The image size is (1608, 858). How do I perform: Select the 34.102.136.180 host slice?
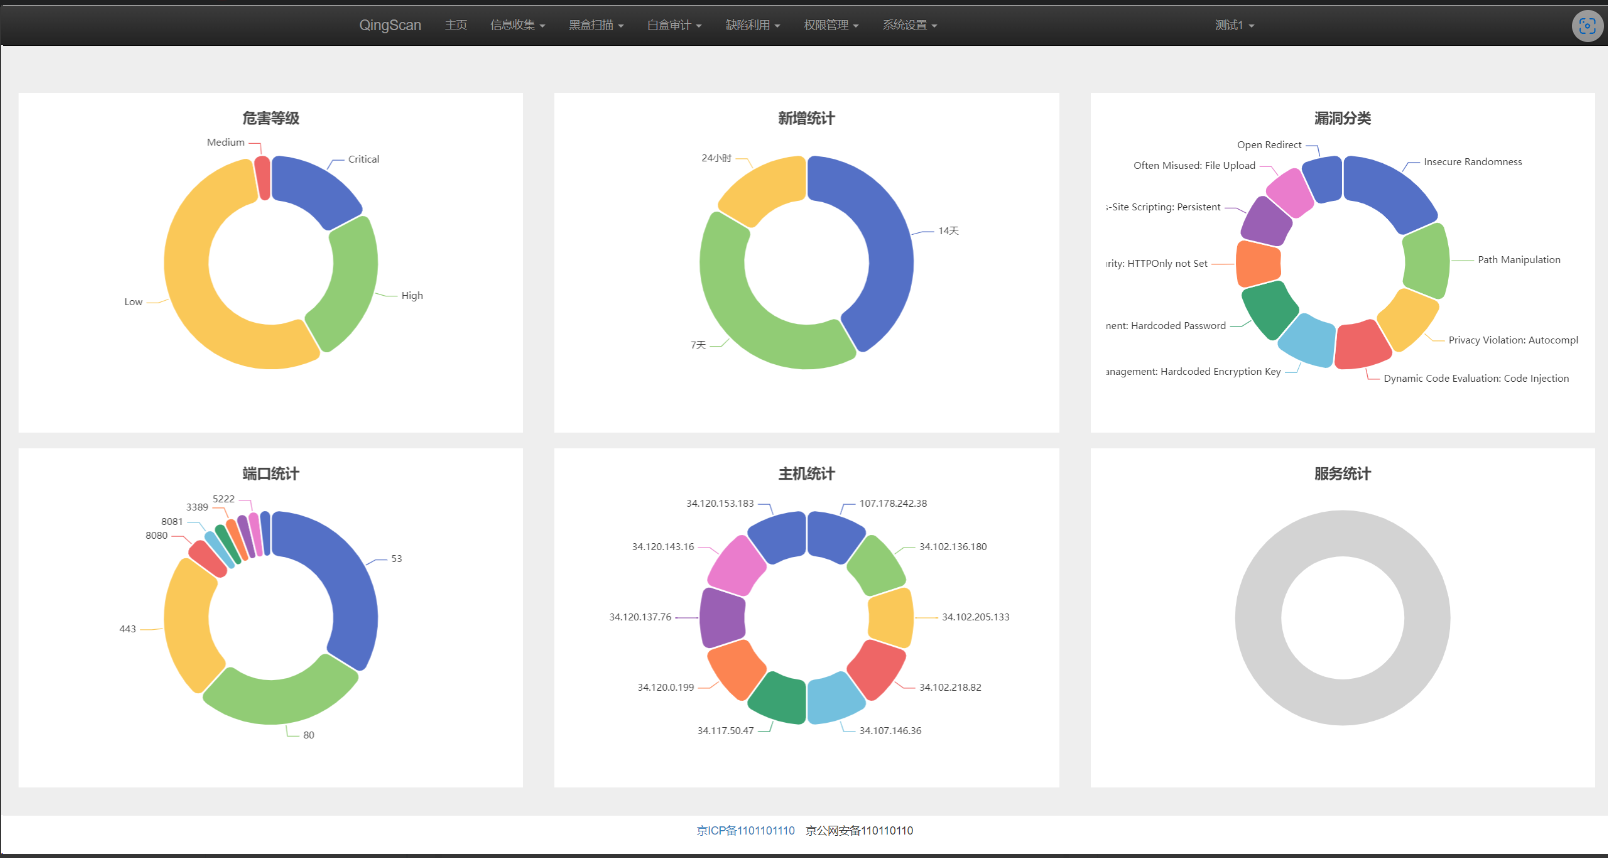coord(876,565)
